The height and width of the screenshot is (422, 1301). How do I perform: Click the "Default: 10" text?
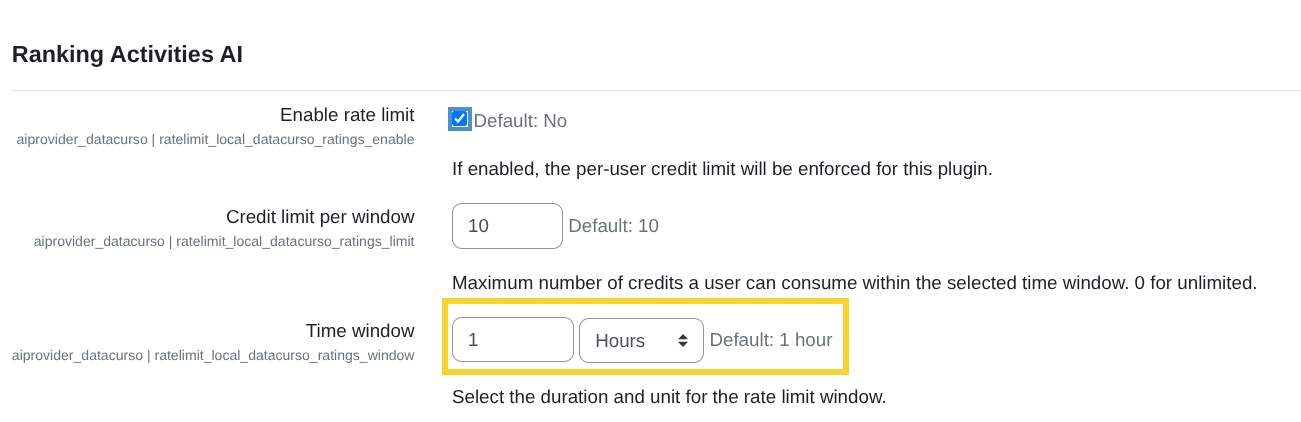point(613,226)
